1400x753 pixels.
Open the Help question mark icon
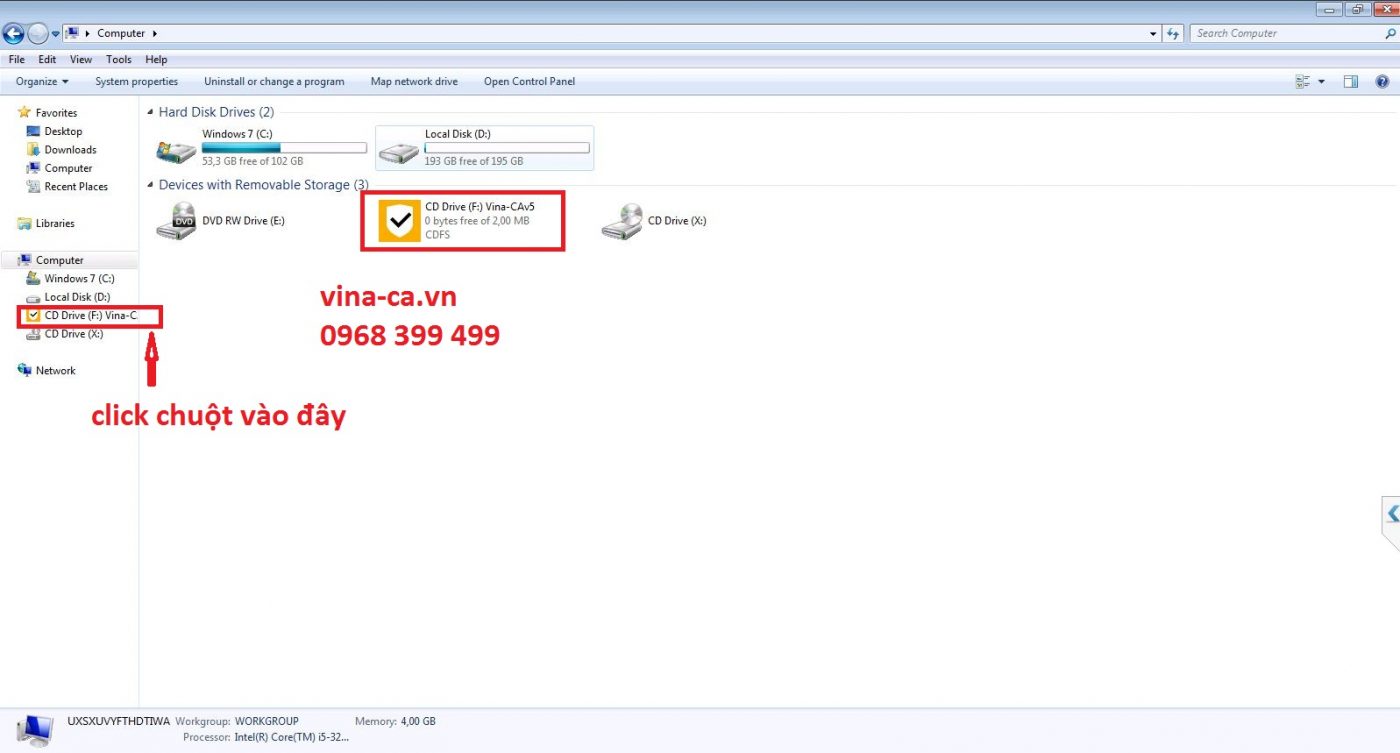tap(1382, 81)
